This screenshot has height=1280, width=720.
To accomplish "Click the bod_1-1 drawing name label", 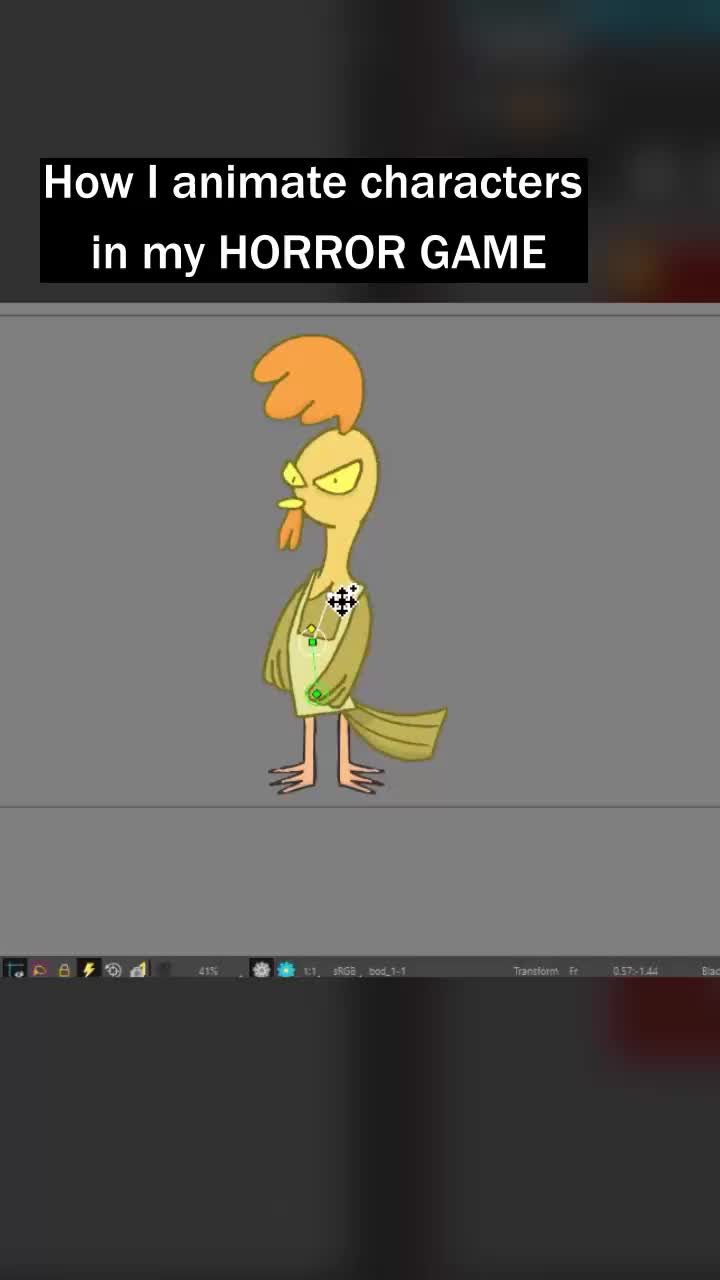I will point(387,971).
